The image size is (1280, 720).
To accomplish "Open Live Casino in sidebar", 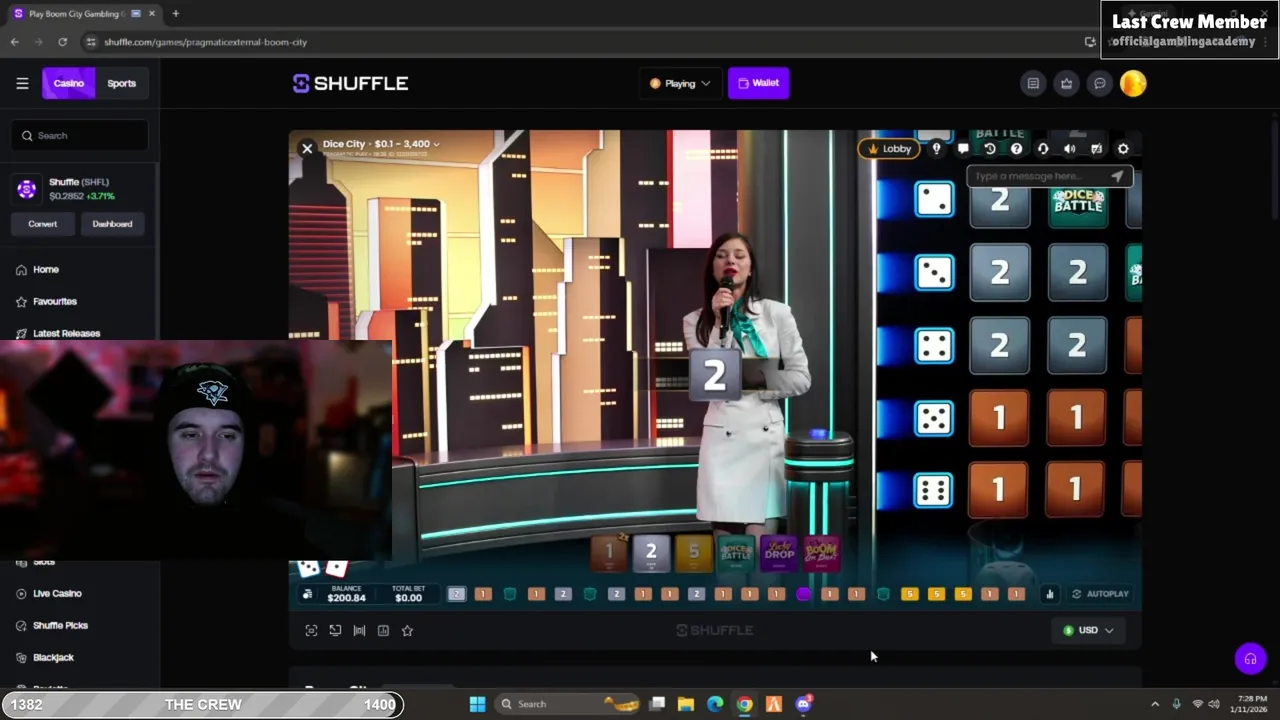I will 57,593.
